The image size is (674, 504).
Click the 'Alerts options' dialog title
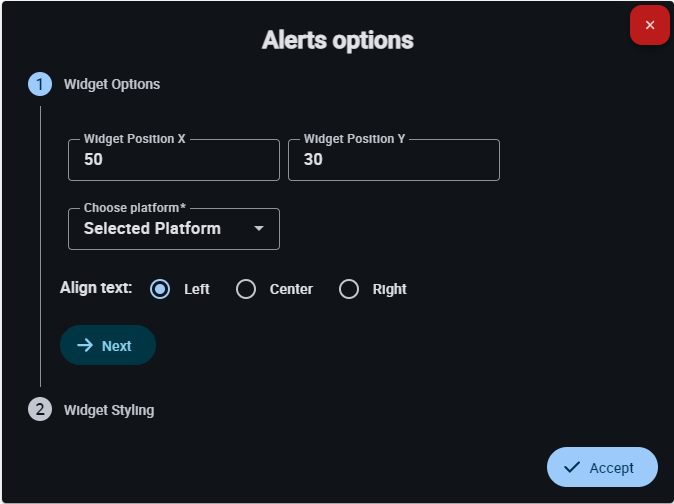point(337,40)
